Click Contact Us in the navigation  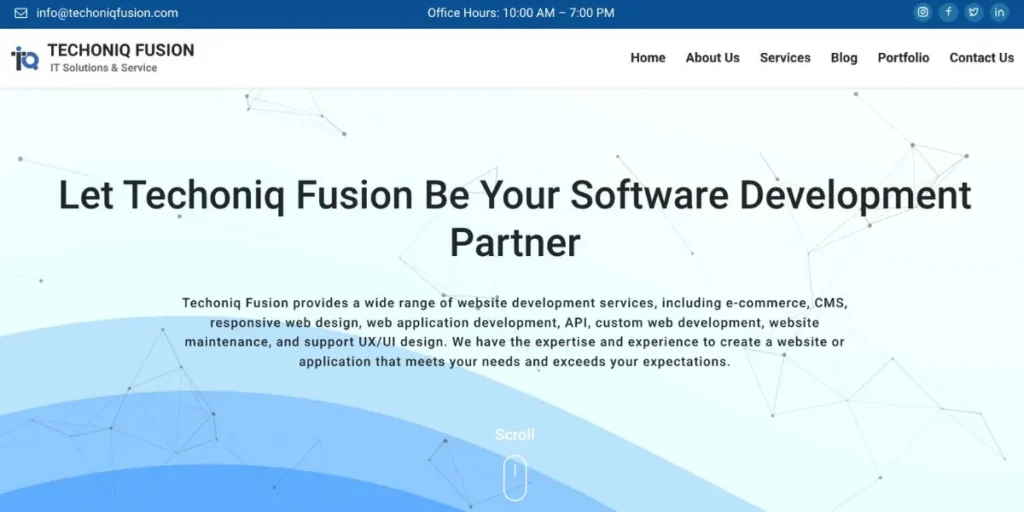click(x=981, y=58)
